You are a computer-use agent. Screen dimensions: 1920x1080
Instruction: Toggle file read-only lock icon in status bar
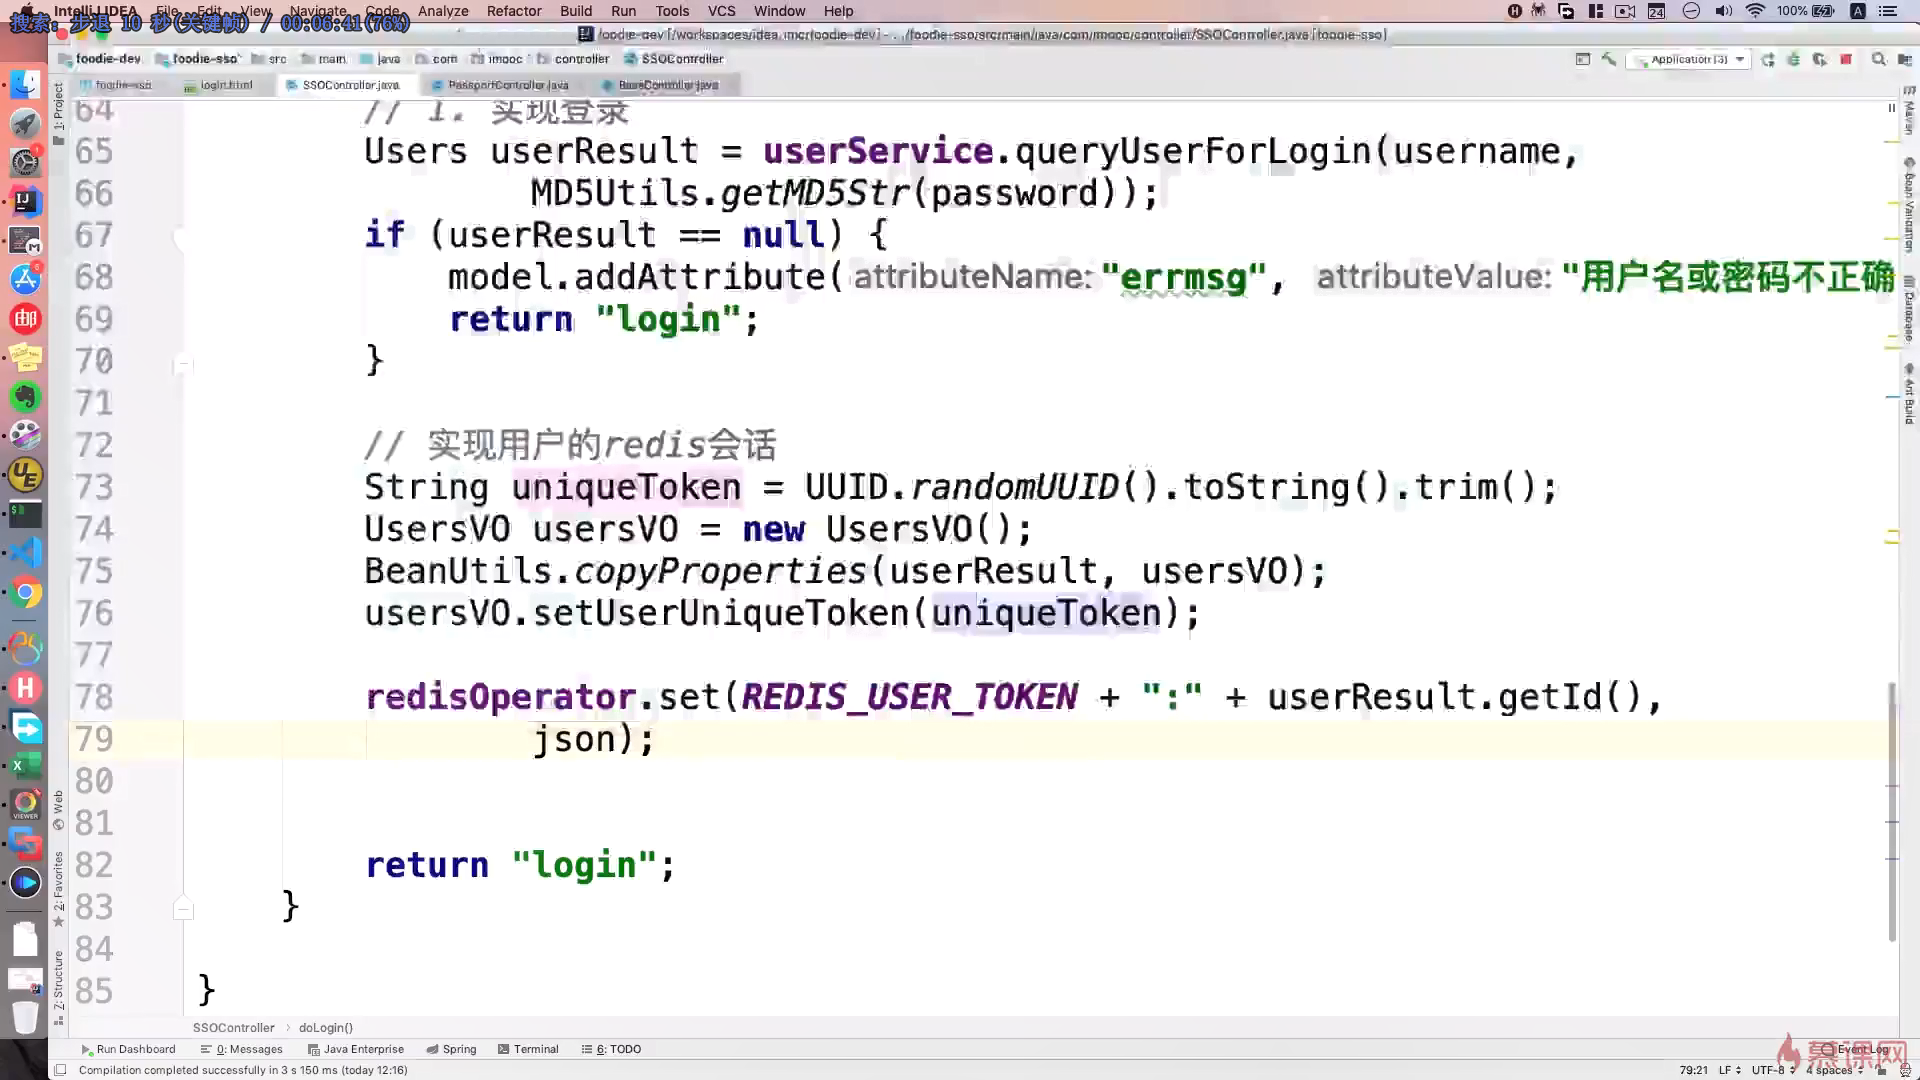pyautogui.click(x=1881, y=1070)
